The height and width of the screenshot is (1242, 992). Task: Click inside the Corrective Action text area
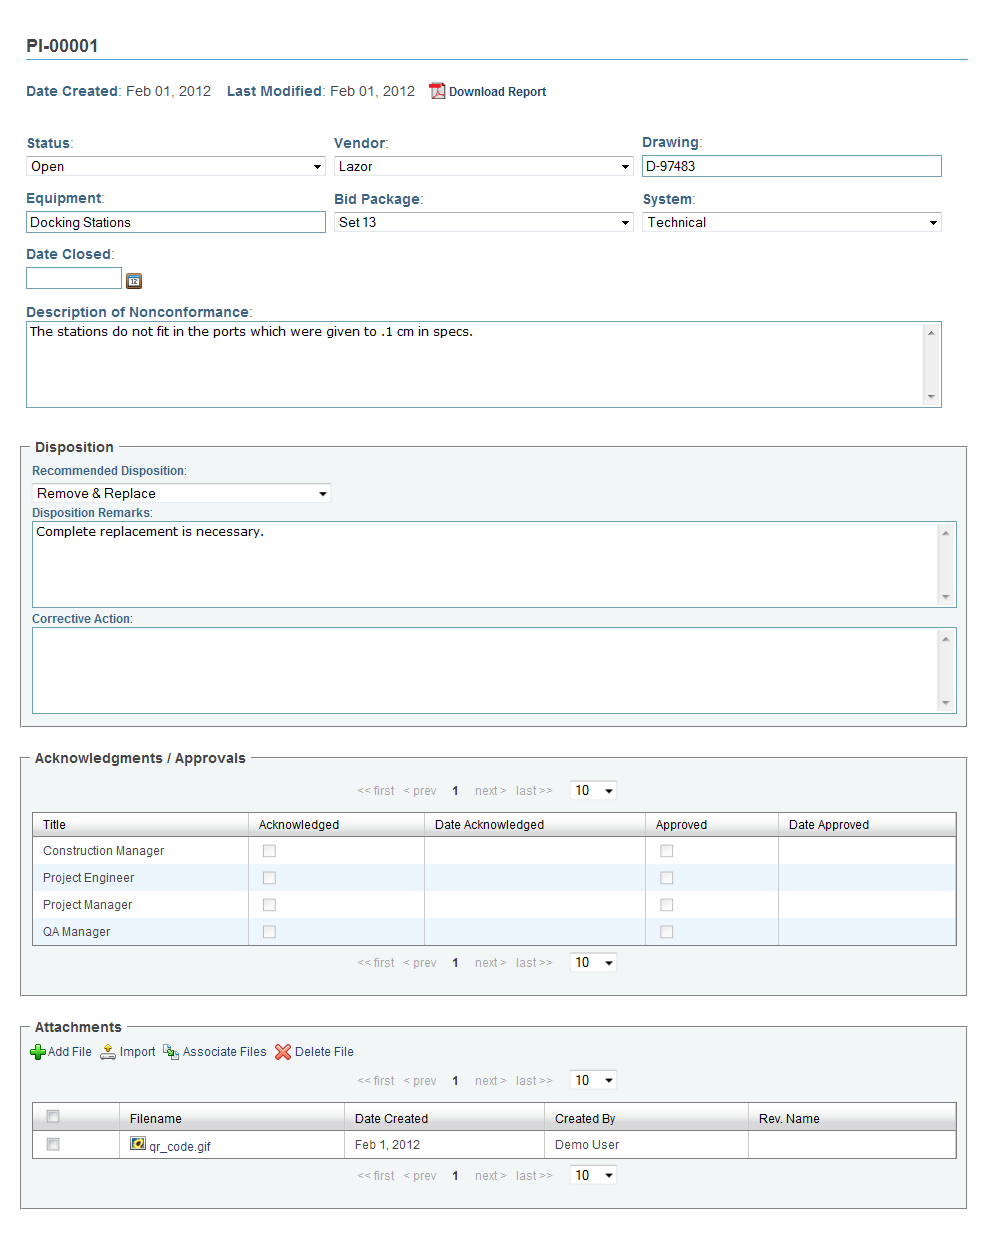click(x=494, y=670)
